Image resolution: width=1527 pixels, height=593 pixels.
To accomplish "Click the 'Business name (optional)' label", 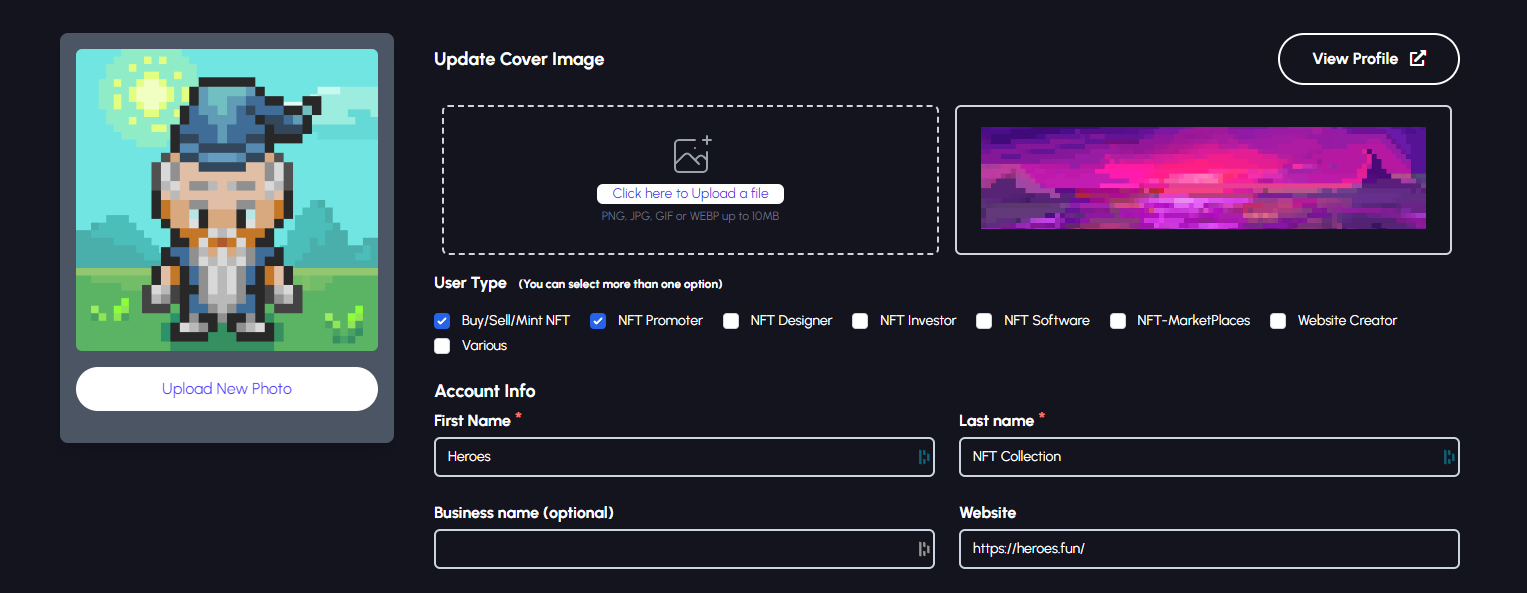I will click(524, 513).
